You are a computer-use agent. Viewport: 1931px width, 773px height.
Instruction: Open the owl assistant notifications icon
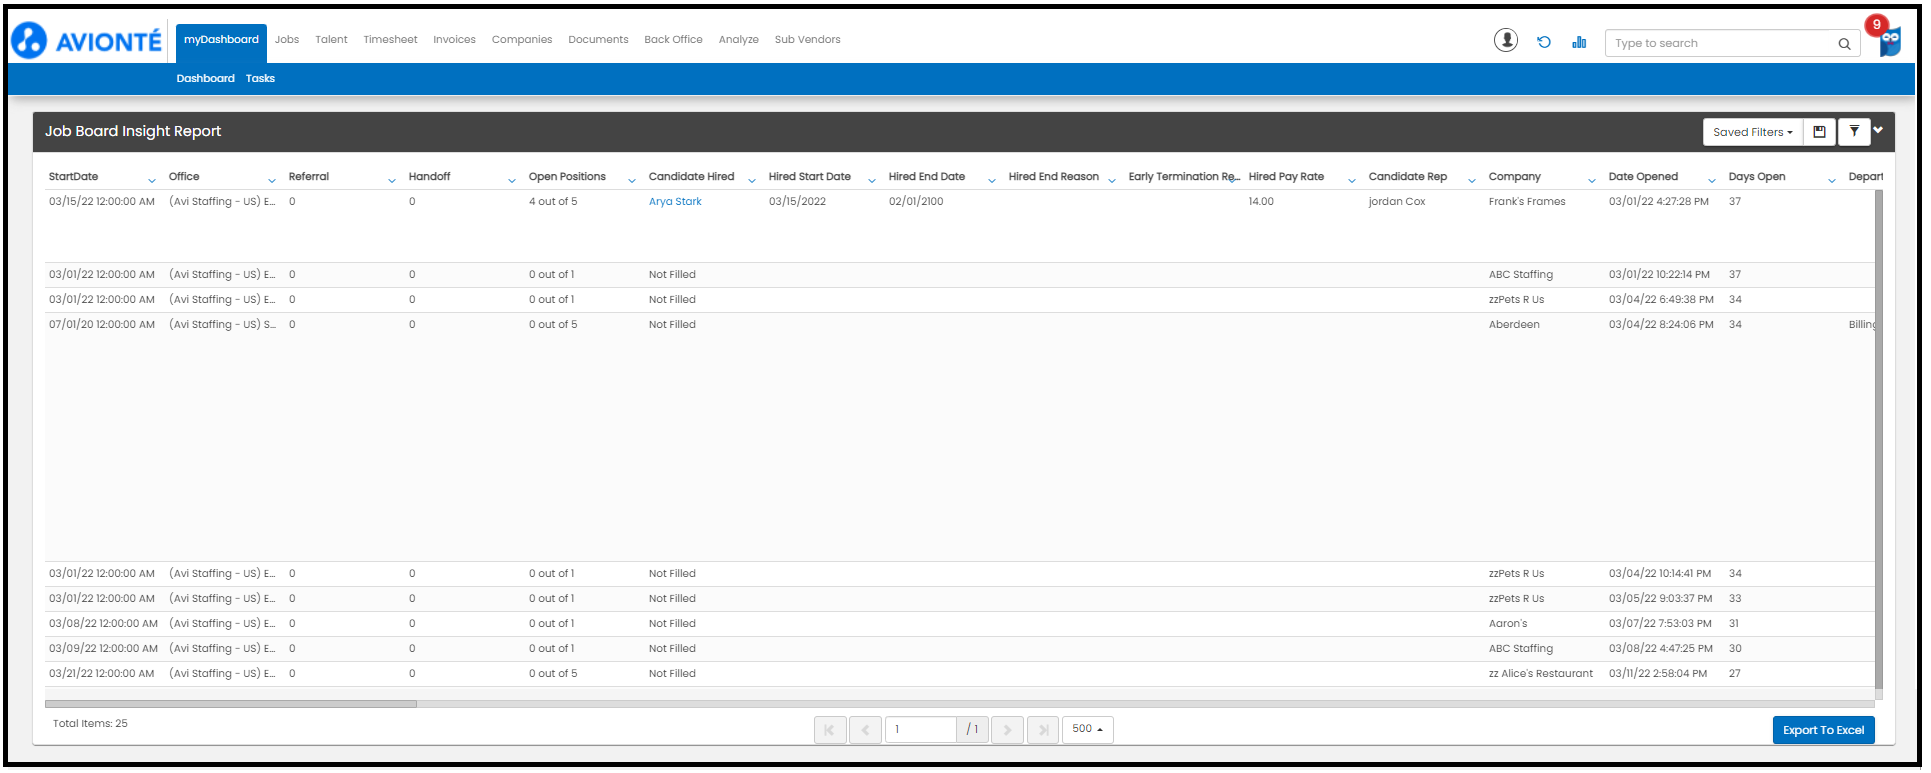[x=1889, y=41]
